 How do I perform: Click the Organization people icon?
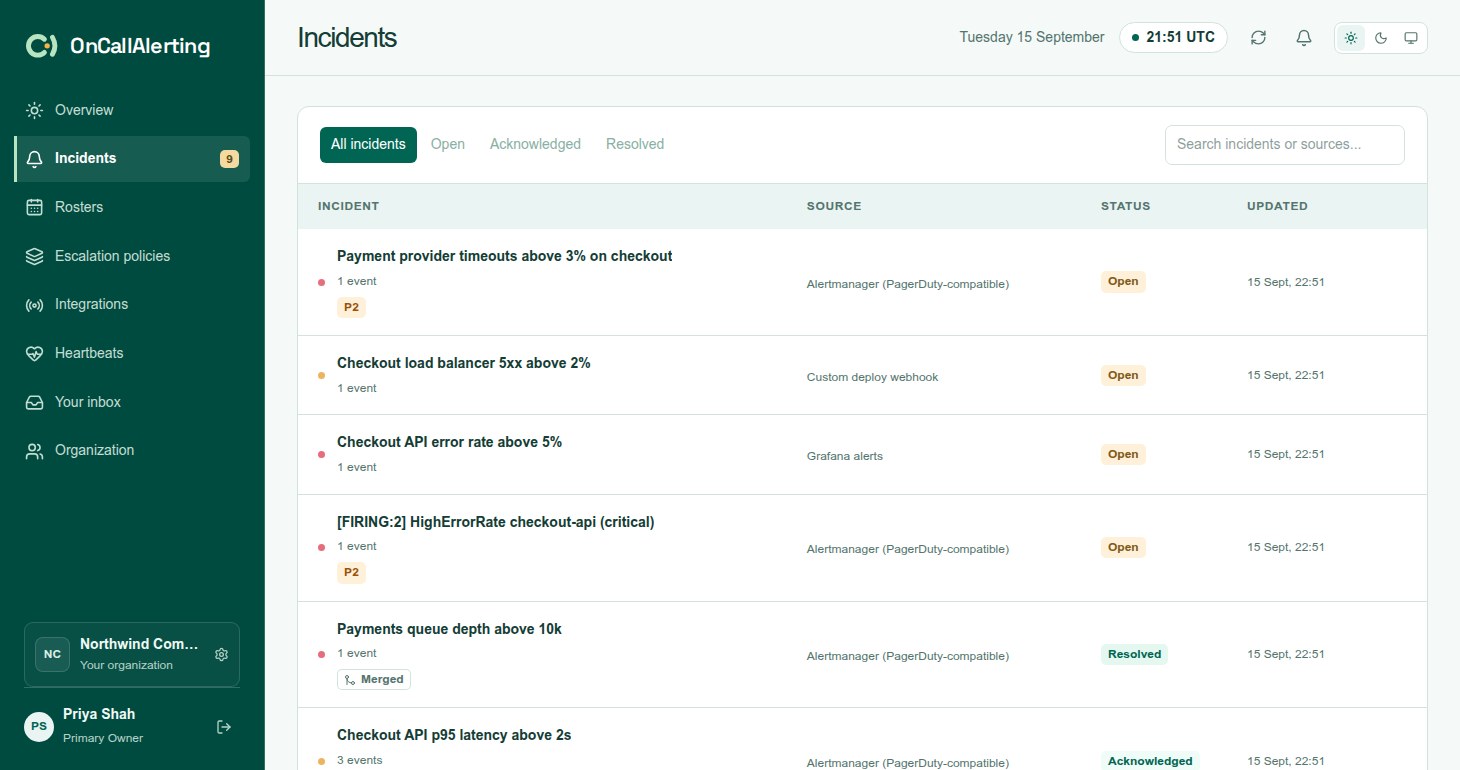point(34,451)
